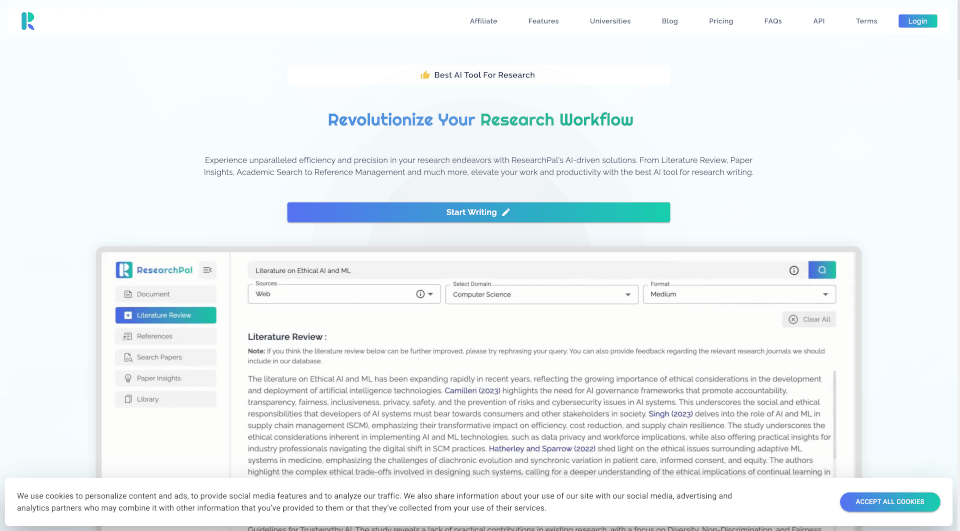Click the magnifier search button
The width and height of the screenshot is (960, 531).
[x=822, y=270]
